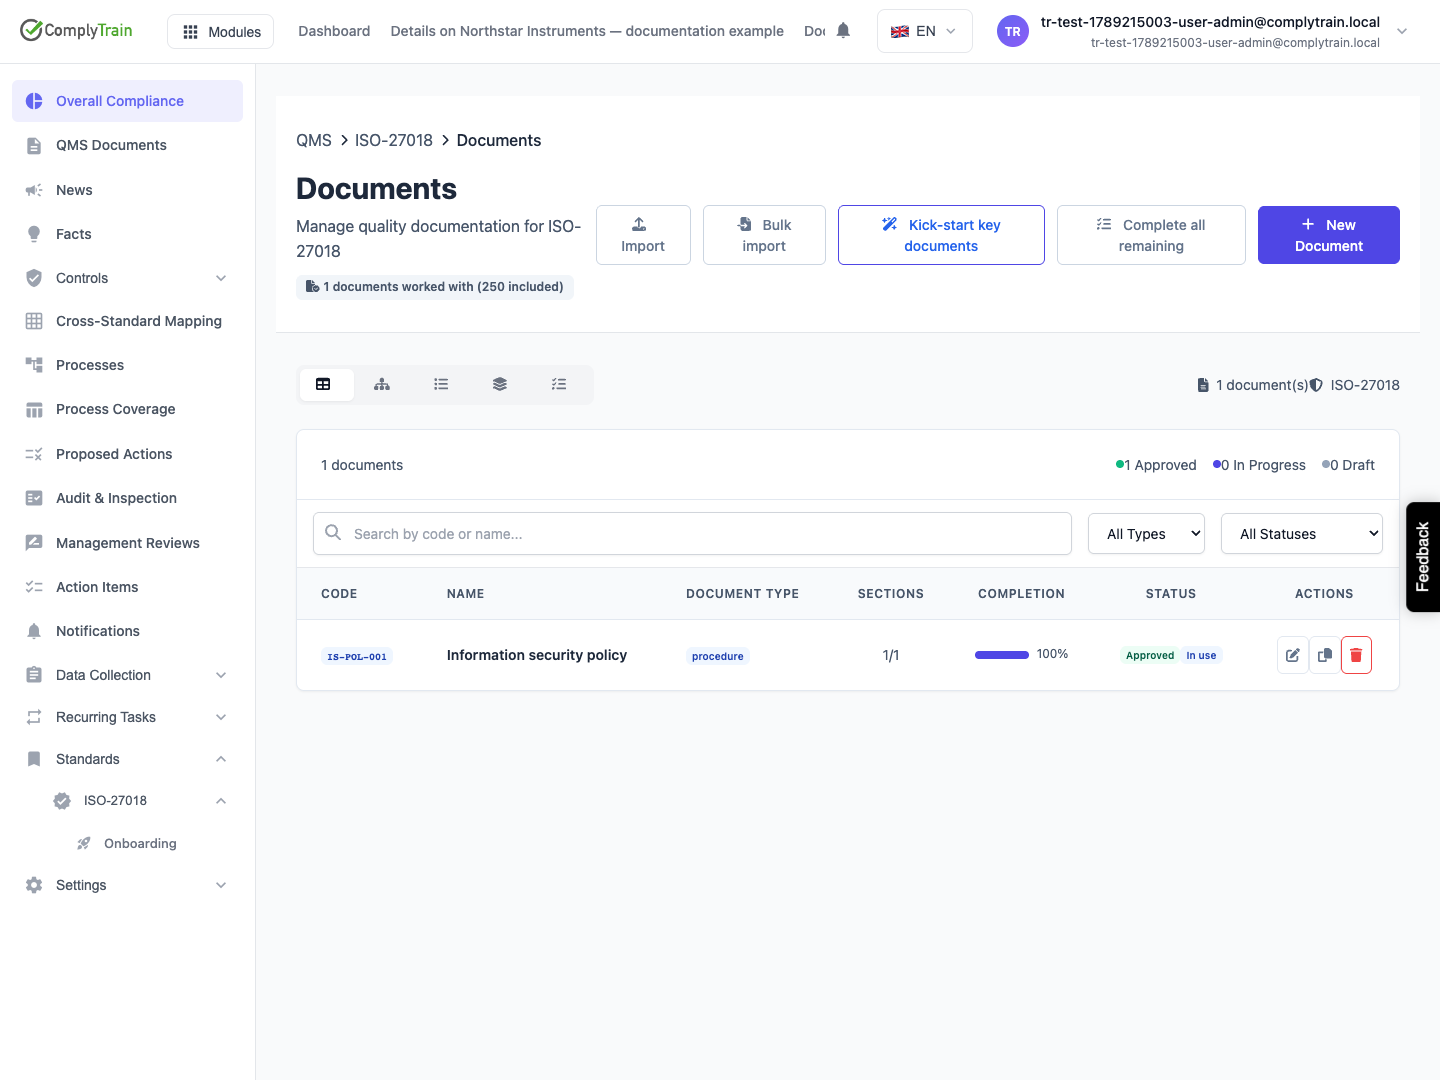This screenshot has width=1440, height=1080.
Task: Click the Management Reviews icon
Action: [34, 543]
